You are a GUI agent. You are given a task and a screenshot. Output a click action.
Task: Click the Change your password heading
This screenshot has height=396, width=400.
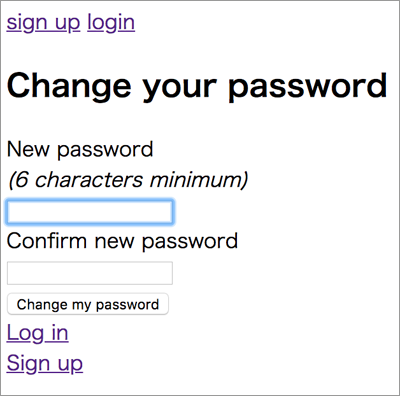197,86
